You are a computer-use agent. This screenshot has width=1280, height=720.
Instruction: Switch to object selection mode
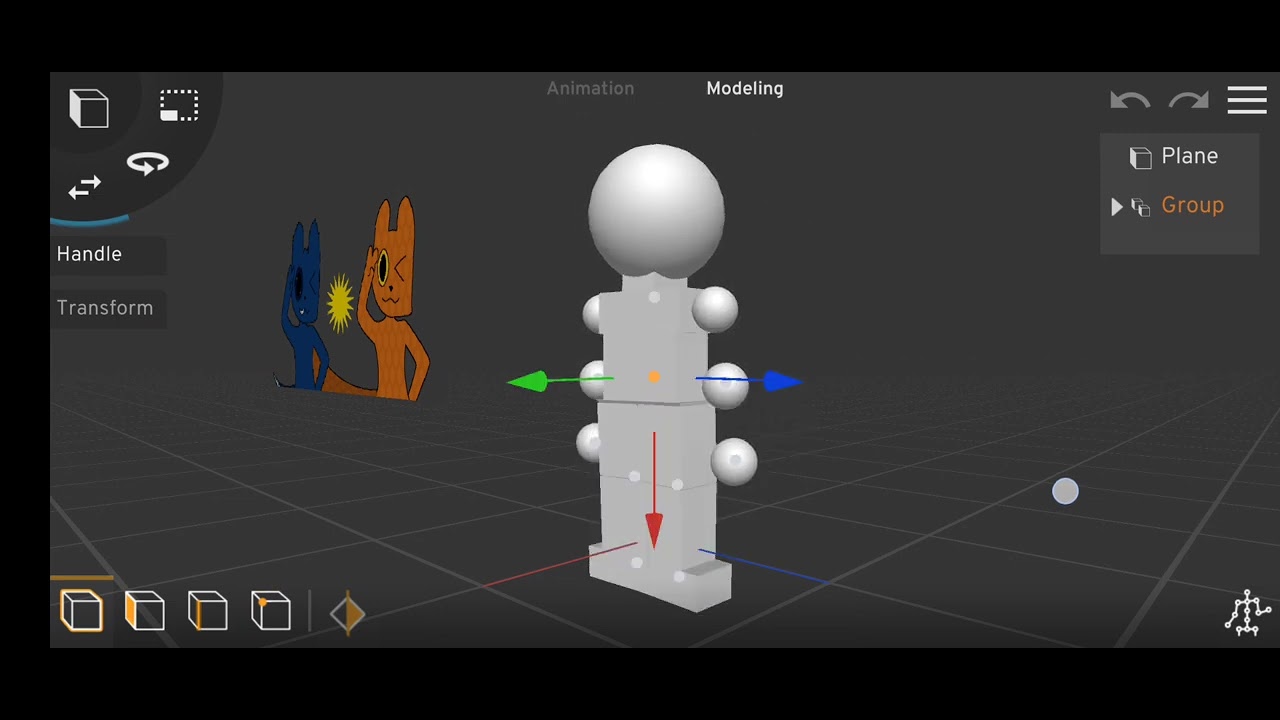[x=82, y=611]
